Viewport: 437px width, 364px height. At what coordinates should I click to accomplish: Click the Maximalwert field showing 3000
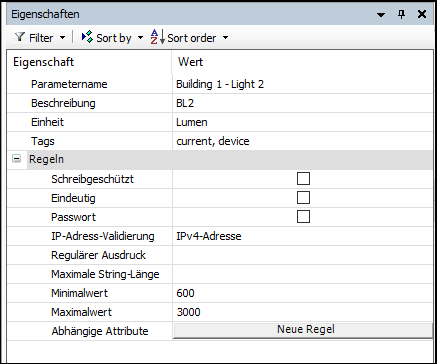tap(303, 312)
